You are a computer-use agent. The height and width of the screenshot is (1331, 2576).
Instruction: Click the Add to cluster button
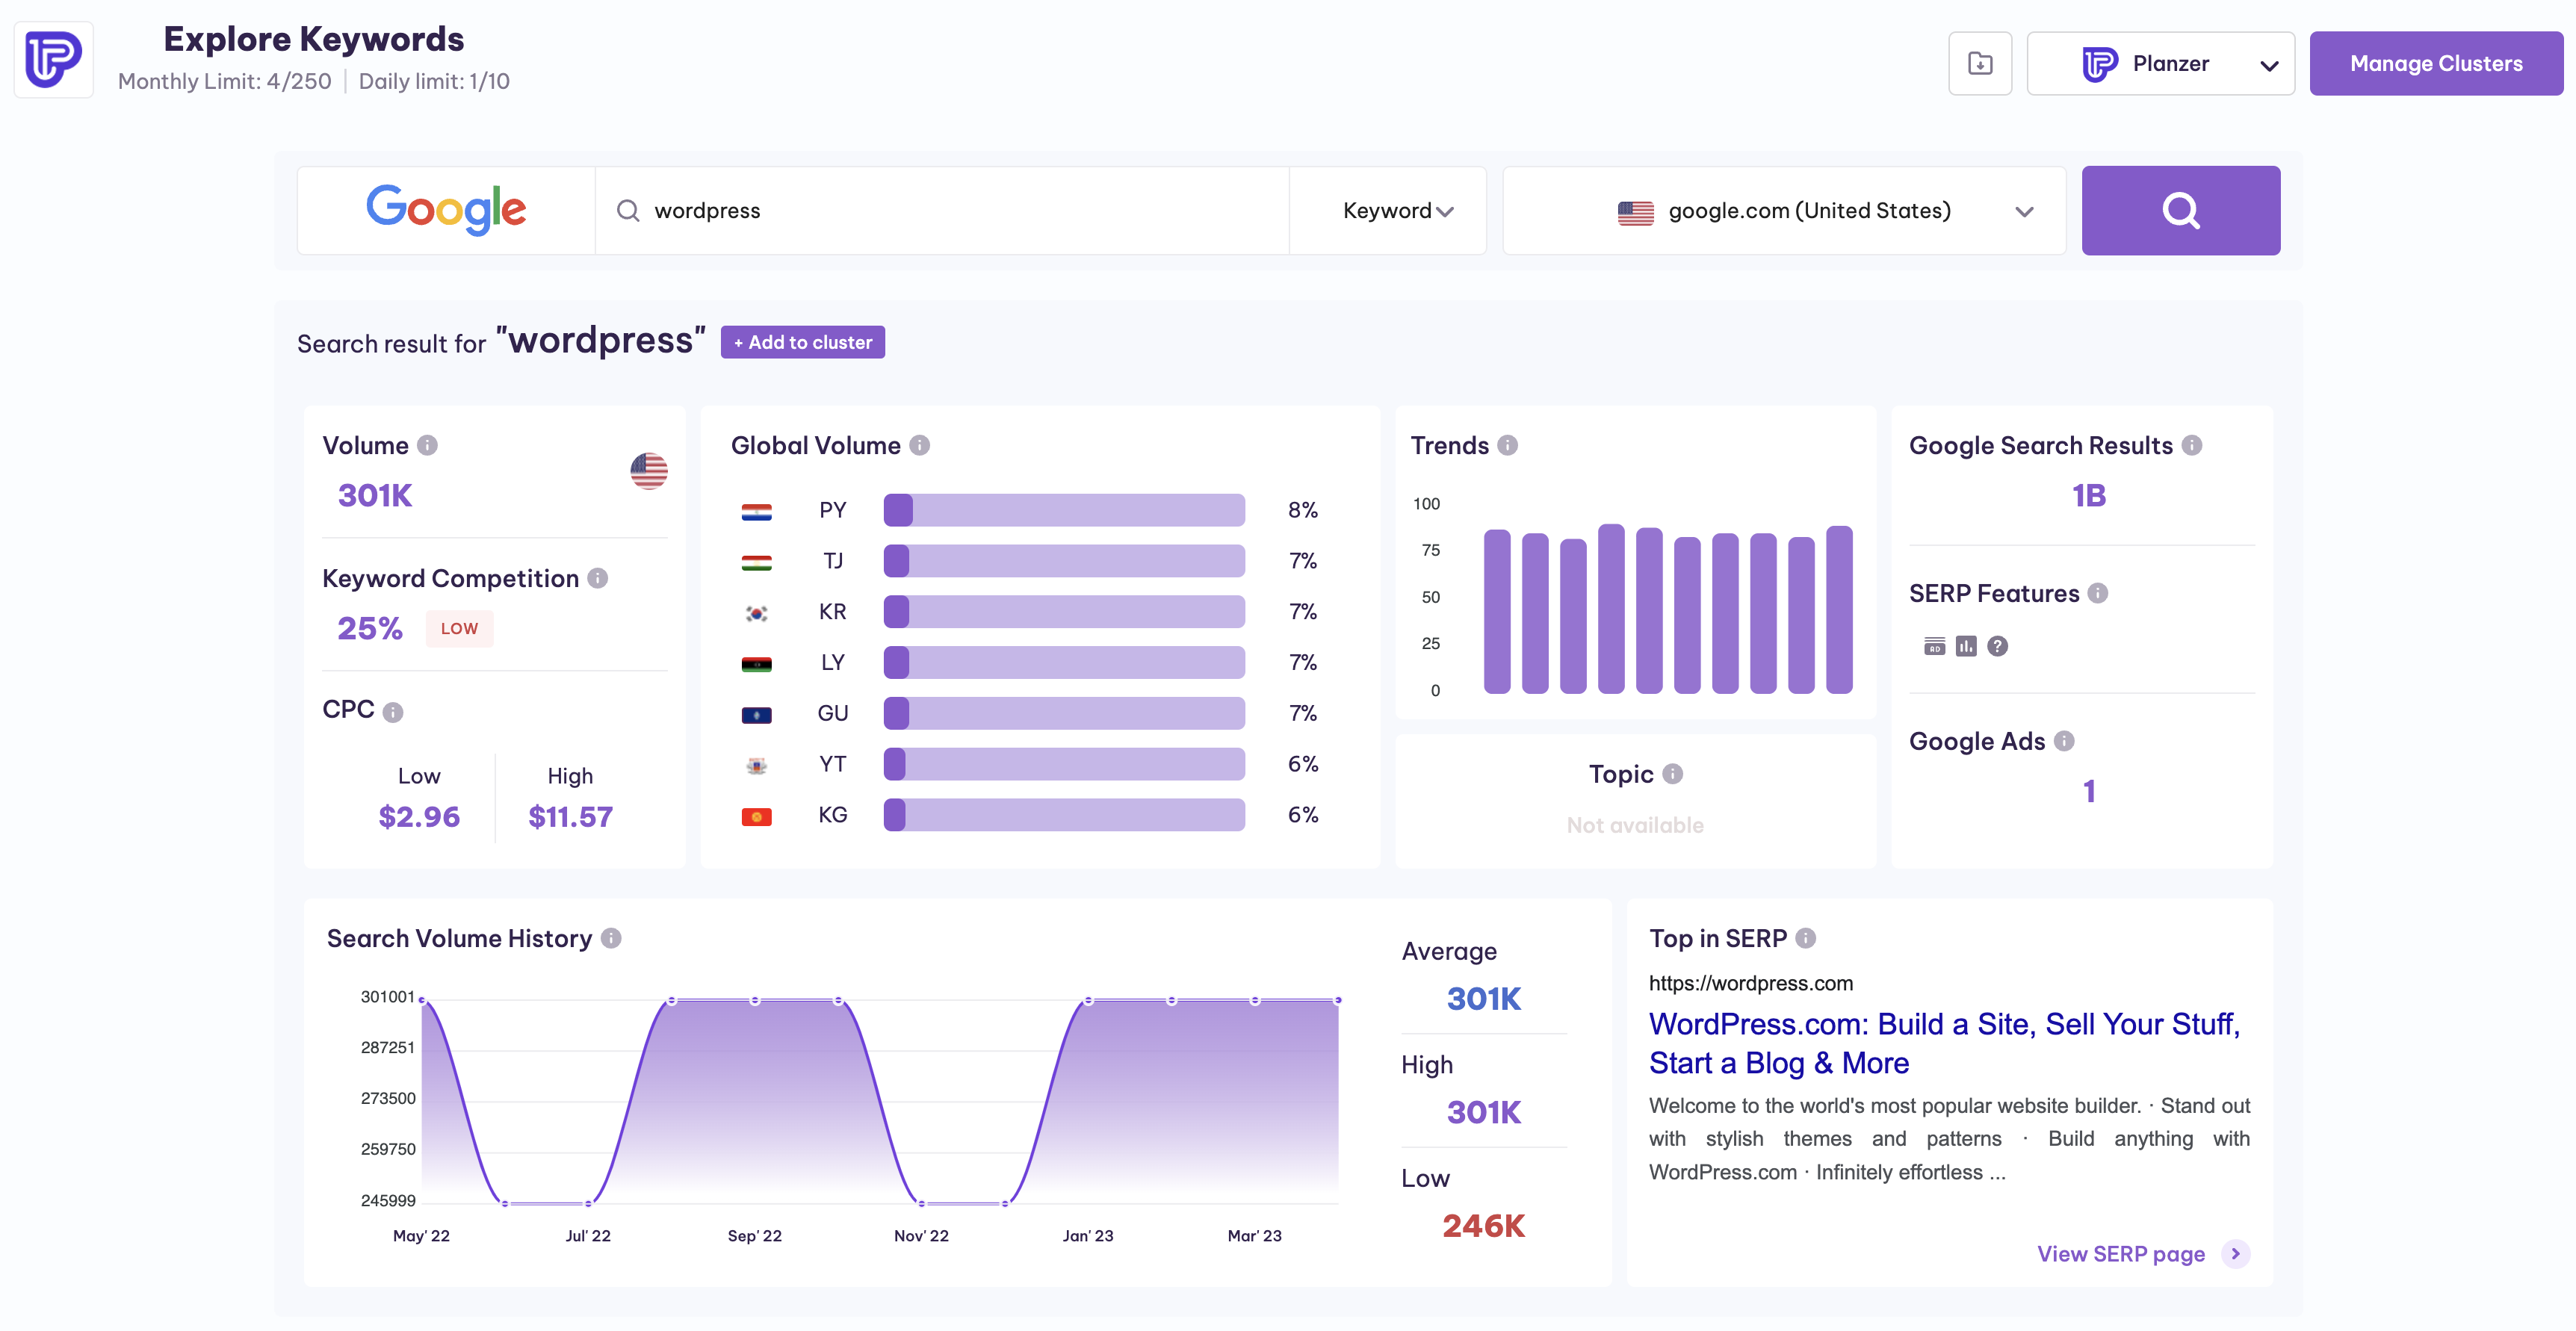(802, 342)
